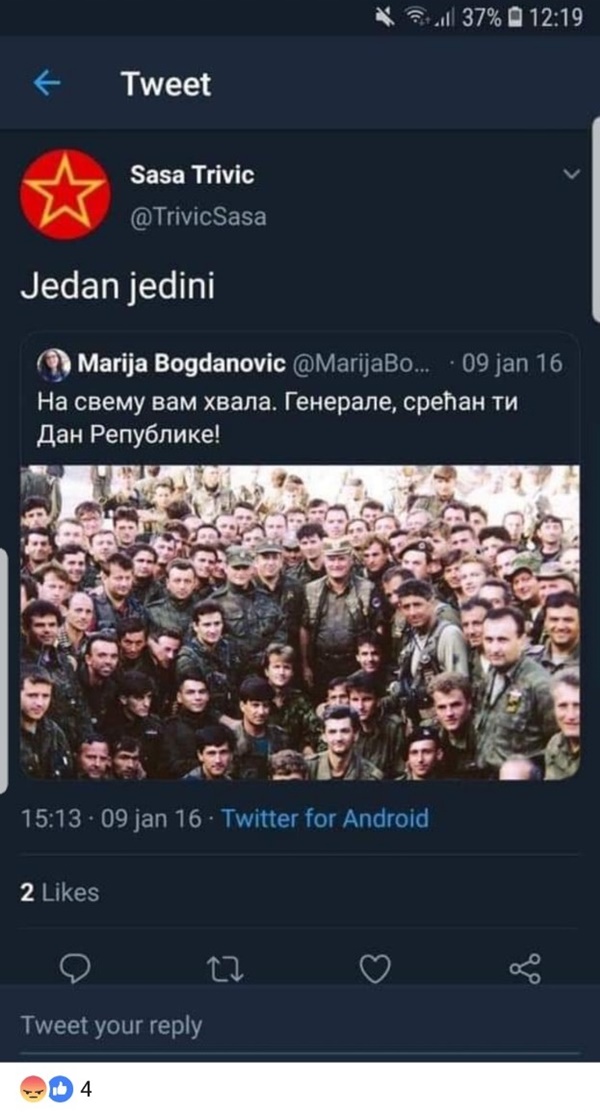The height and width of the screenshot is (1112, 600).
Task: Focus the Tweet your reply field
Action: (x=299, y=1025)
